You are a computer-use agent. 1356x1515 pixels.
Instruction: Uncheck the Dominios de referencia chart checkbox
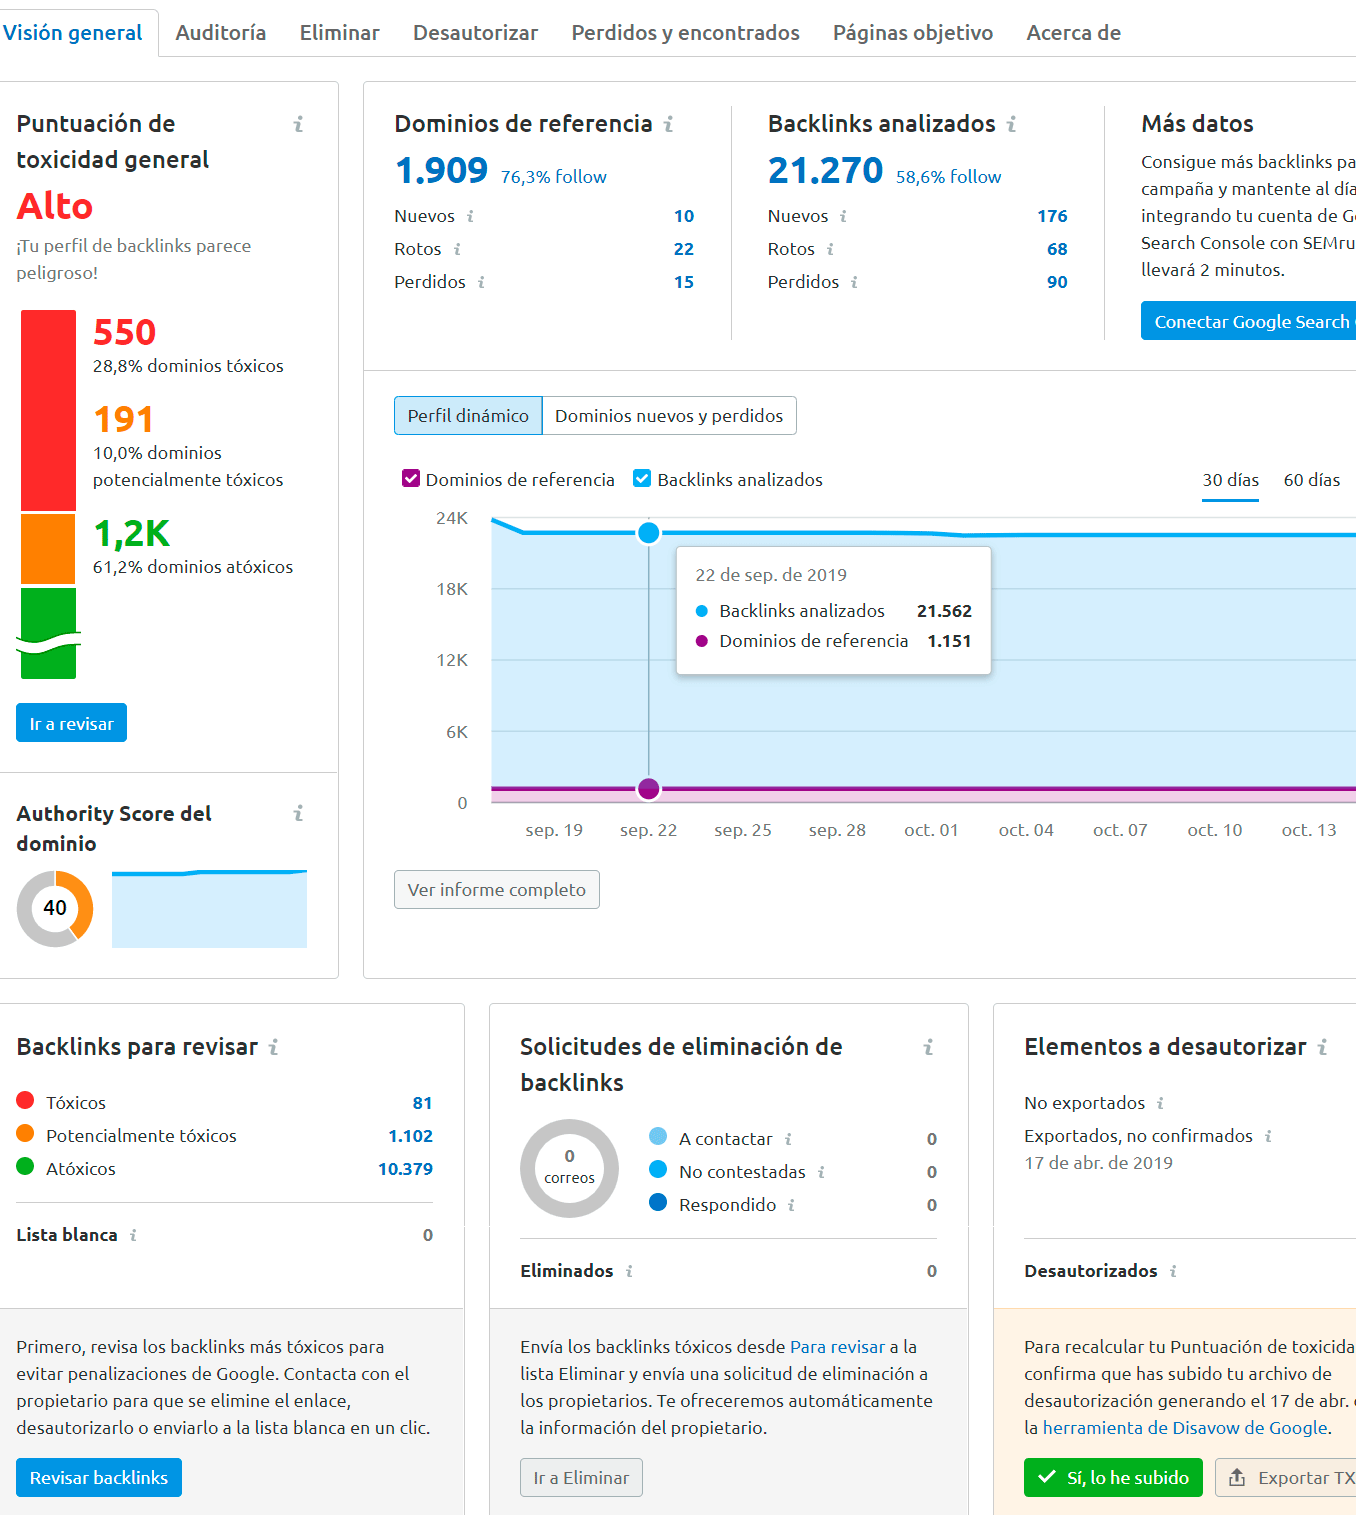410,479
